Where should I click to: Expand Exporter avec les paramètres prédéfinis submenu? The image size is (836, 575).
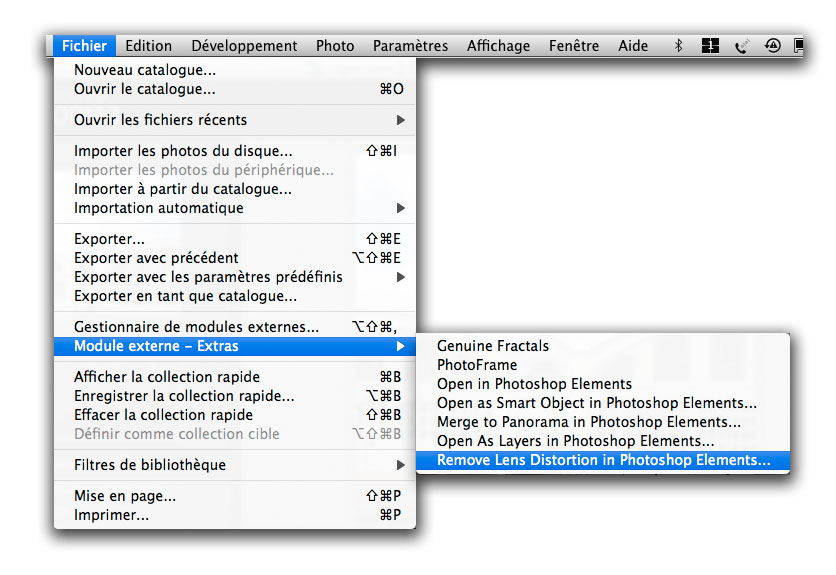pos(235,277)
